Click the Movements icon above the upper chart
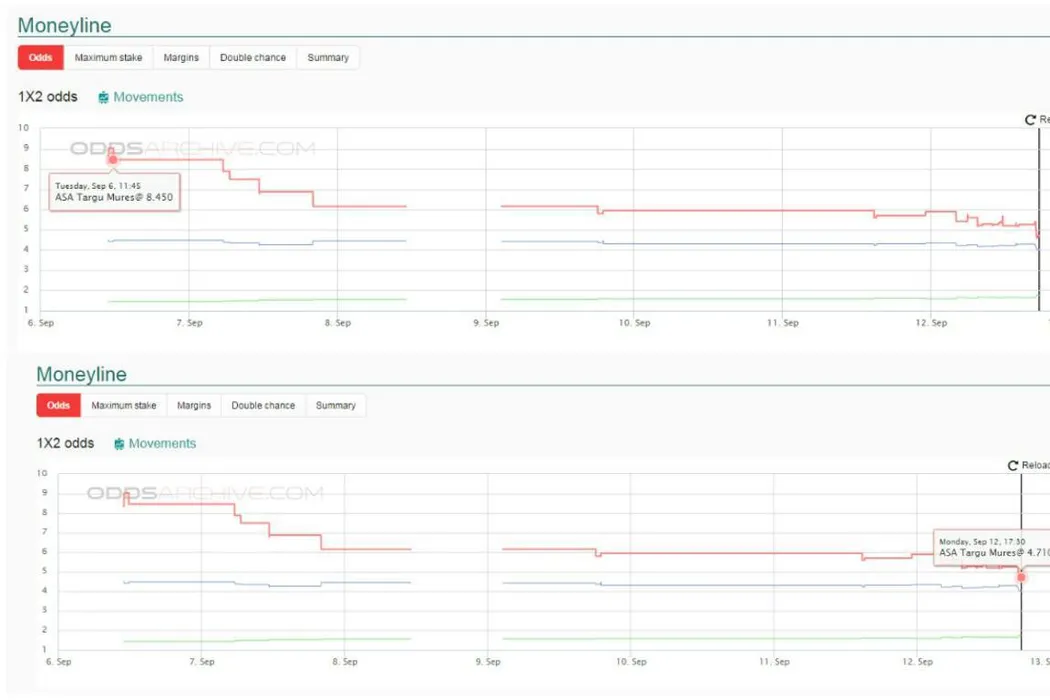This screenshot has height=700, width=1050. point(103,98)
